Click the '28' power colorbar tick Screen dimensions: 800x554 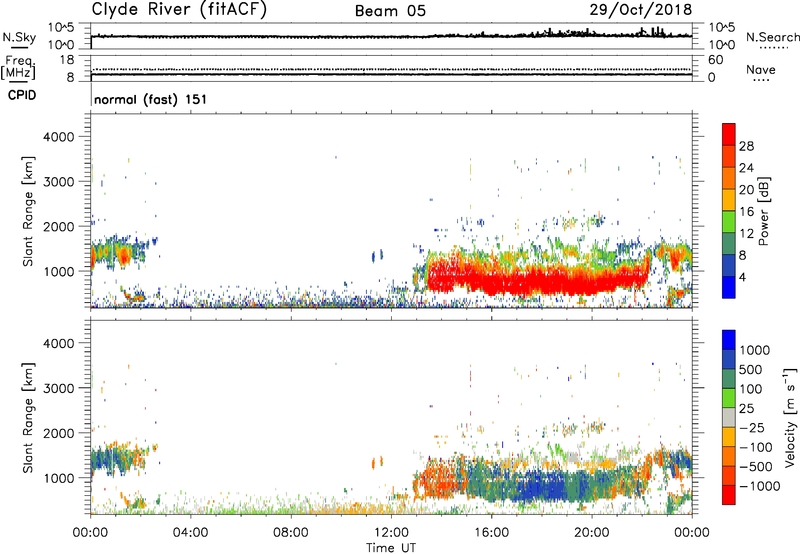pos(746,146)
